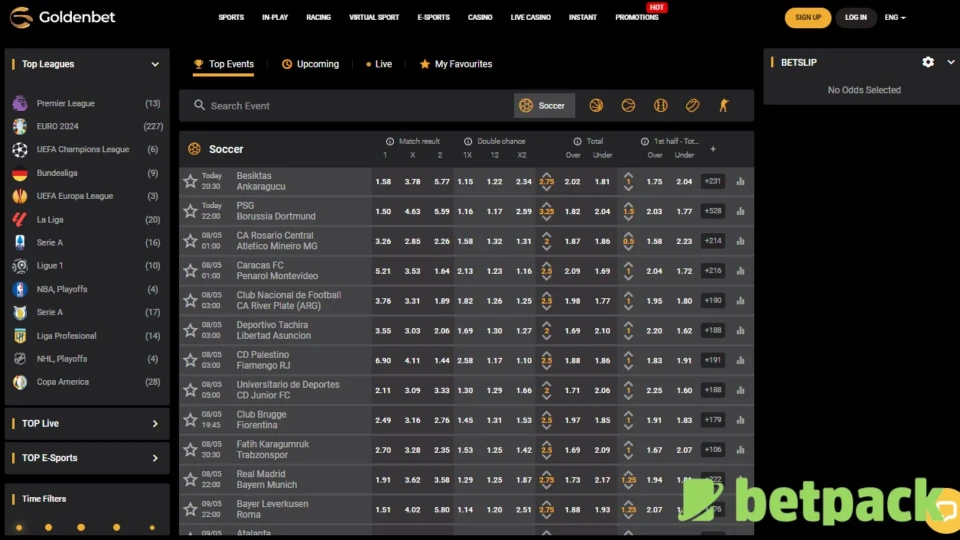Expand +528 more markets for PSG match

click(713, 211)
